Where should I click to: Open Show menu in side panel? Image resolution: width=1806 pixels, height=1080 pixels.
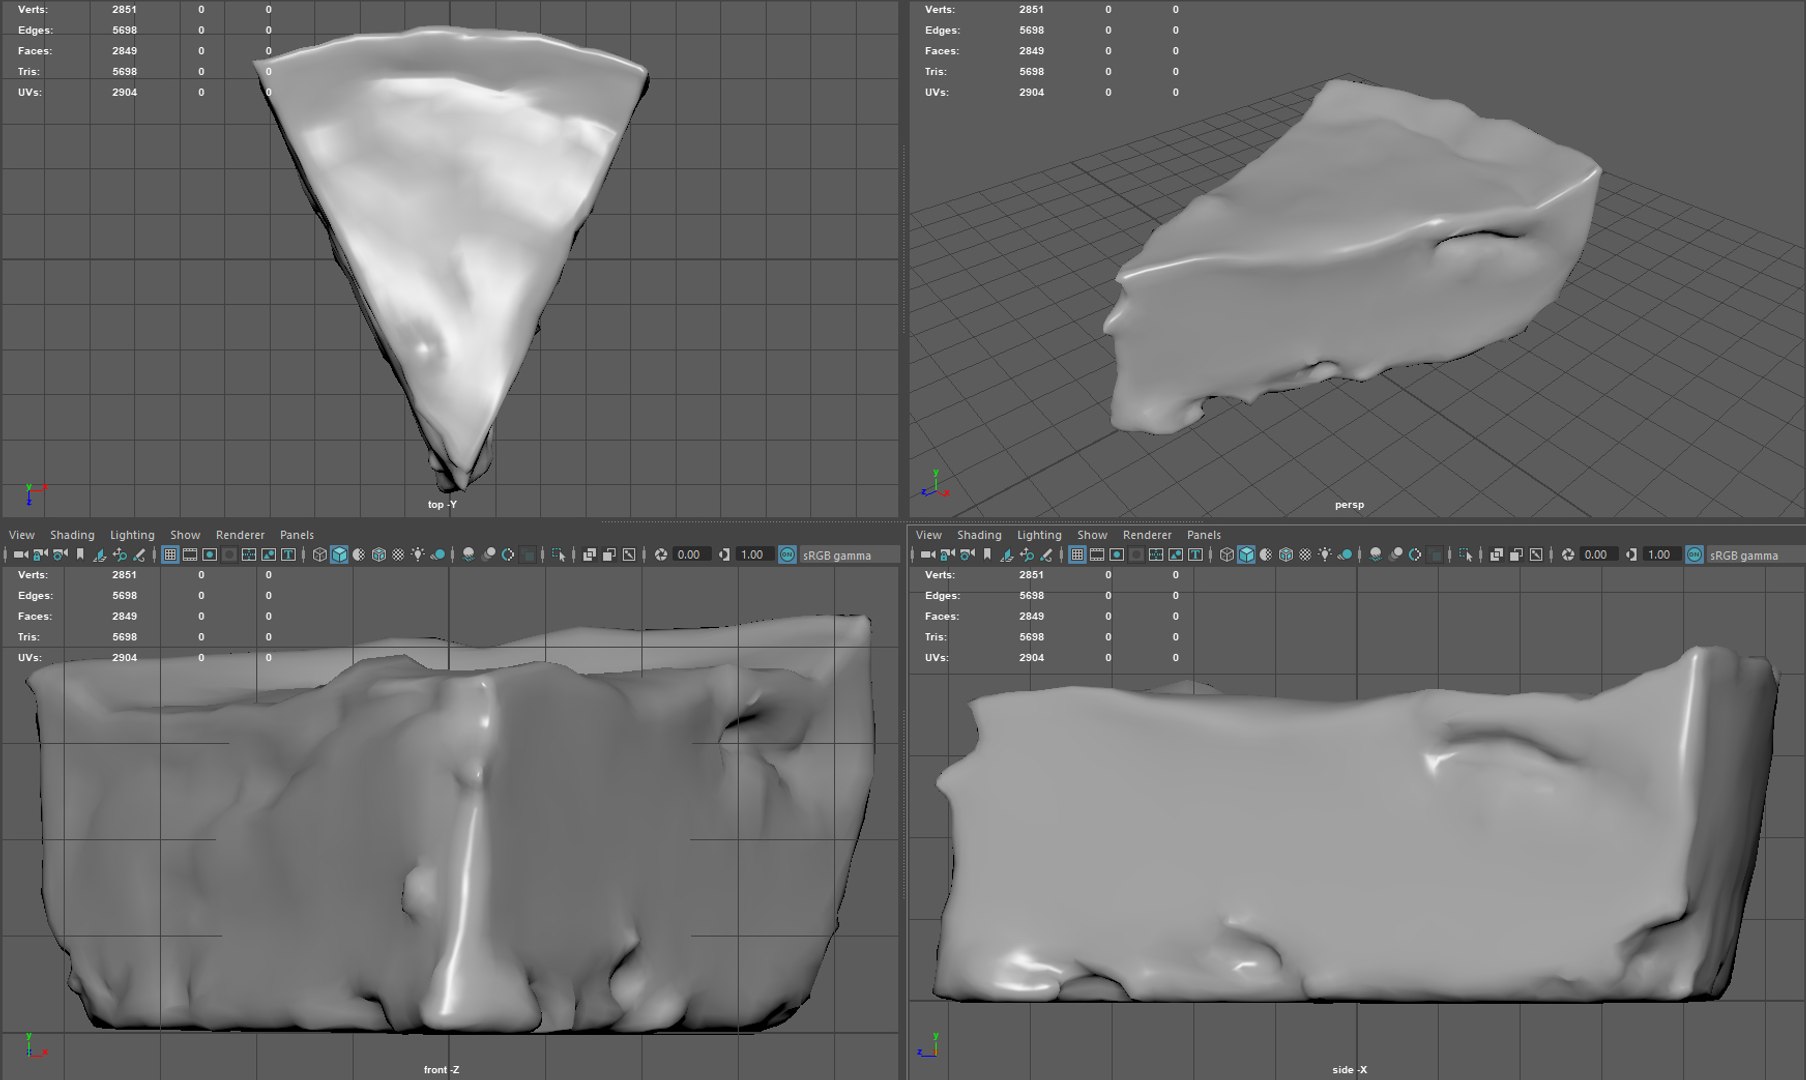pyautogui.click(x=1092, y=535)
